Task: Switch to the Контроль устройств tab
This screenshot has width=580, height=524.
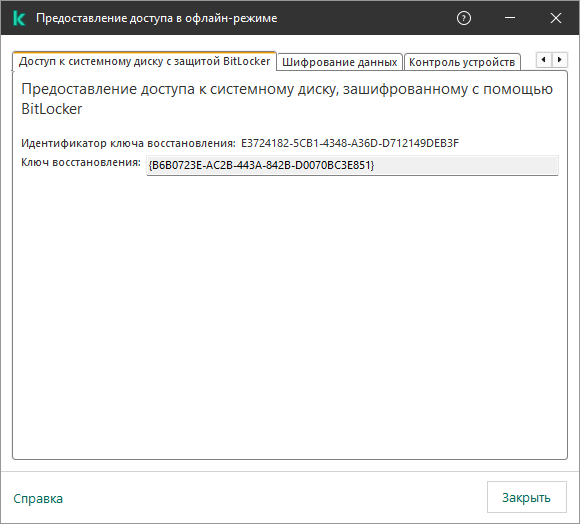Action: [x=462, y=62]
